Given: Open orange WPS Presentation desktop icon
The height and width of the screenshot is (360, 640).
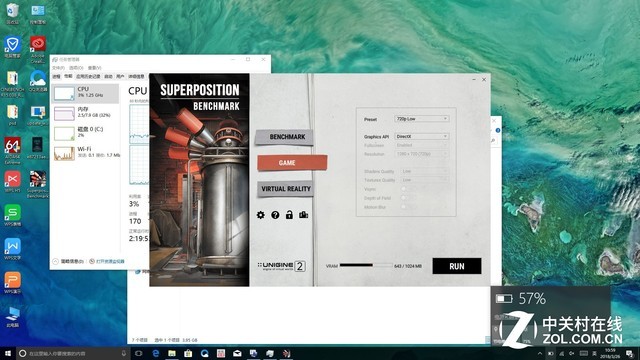Looking at the screenshot, I should tap(13, 283).
